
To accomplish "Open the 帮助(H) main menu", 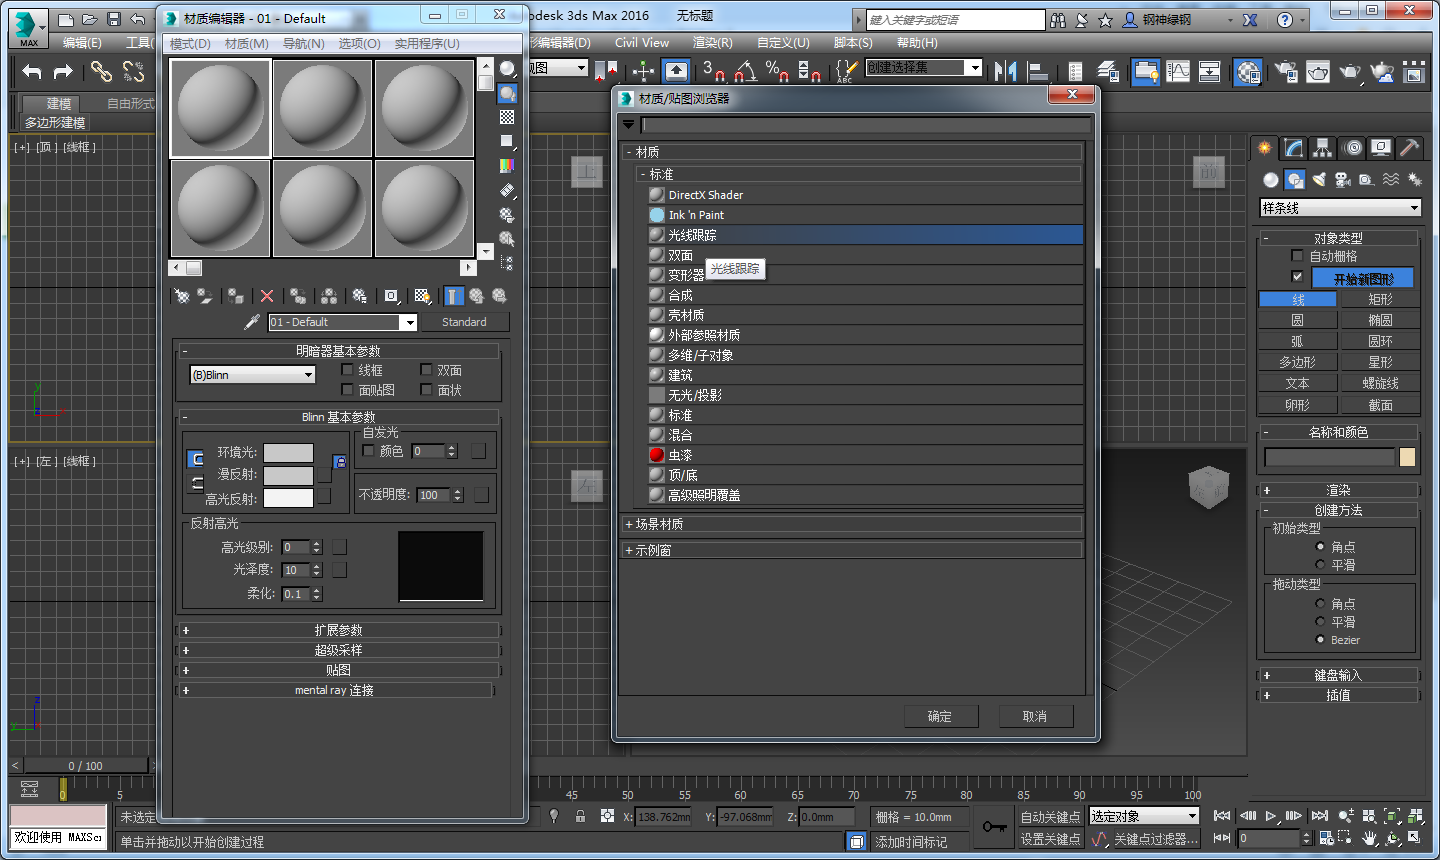I will [917, 43].
